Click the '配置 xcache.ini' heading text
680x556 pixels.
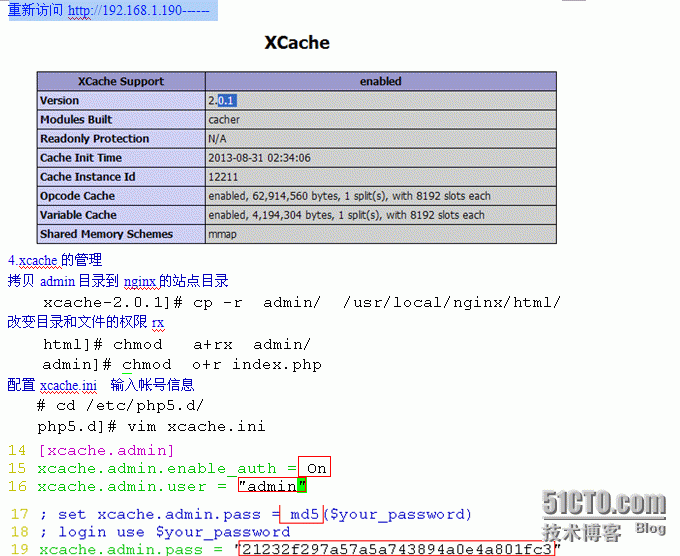coord(52,385)
